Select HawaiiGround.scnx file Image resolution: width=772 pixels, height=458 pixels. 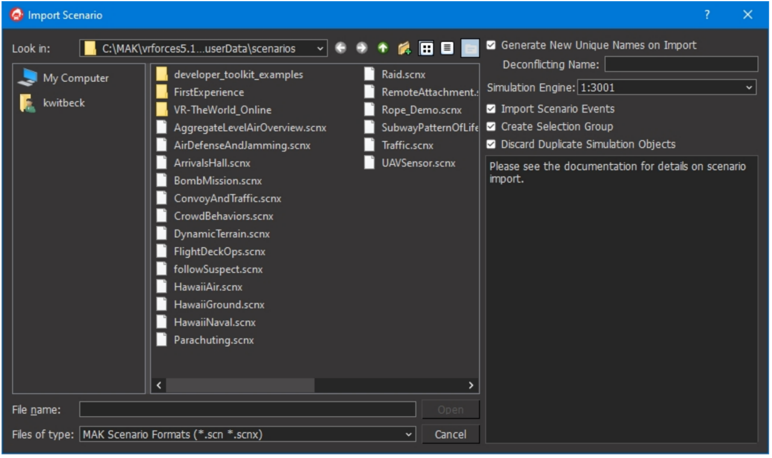(210, 305)
